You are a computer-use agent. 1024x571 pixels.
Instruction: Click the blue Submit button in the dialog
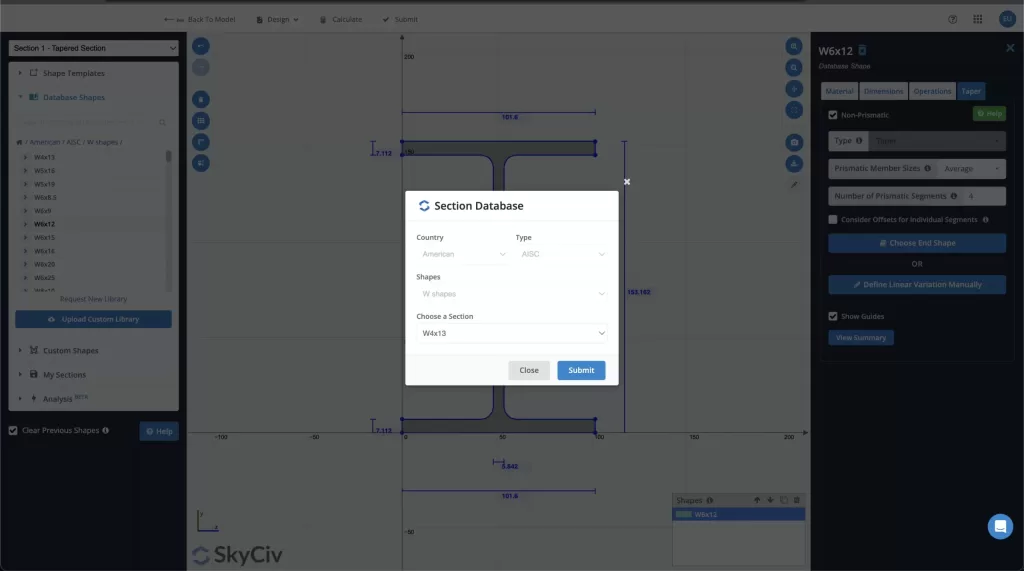[x=581, y=370]
